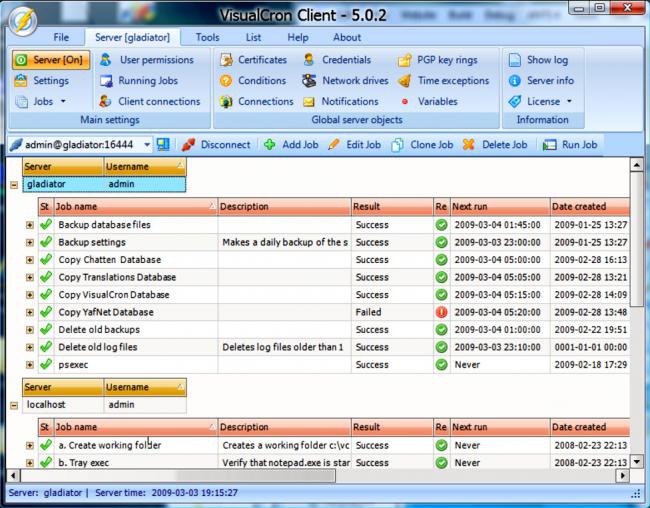The height and width of the screenshot is (508, 650).
Task: Collapse the gladiator server group
Action: coord(14,185)
